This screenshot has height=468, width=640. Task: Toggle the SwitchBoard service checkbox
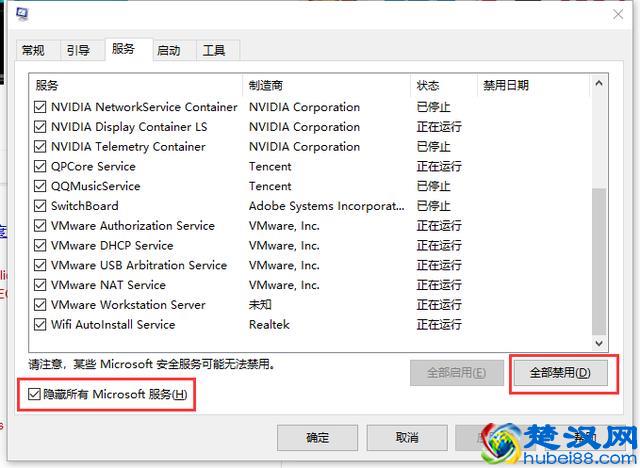pos(40,206)
